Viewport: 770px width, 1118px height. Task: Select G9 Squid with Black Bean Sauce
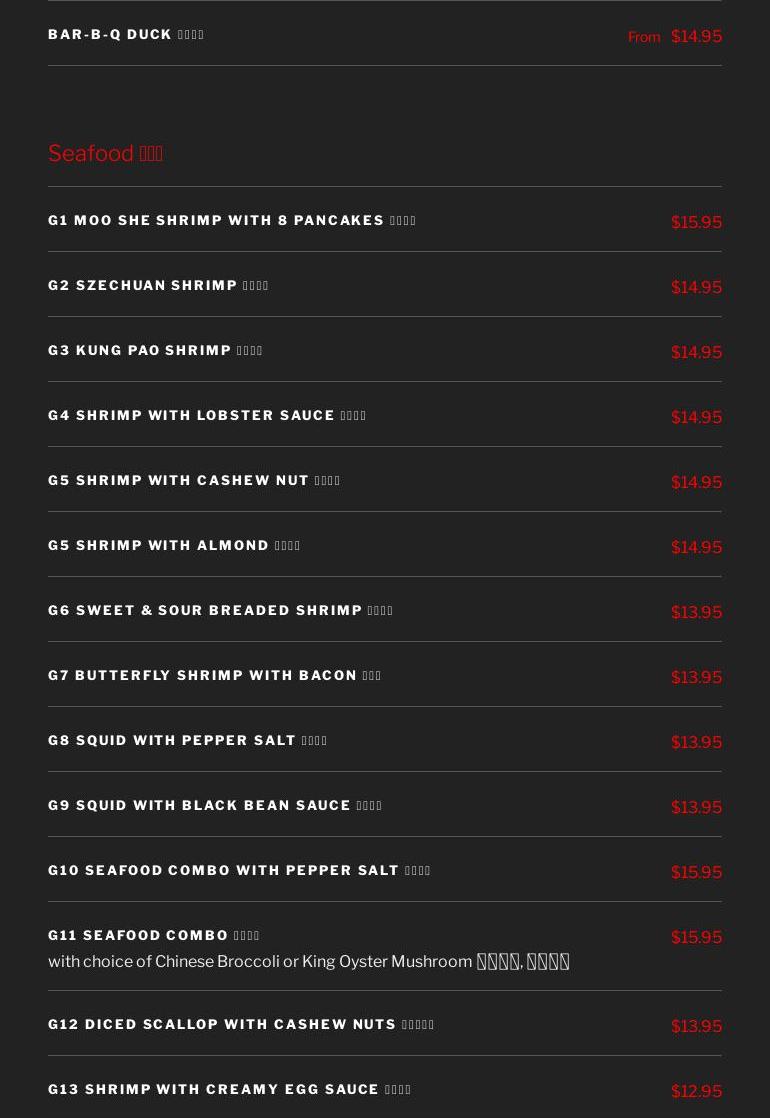[215, 806]
